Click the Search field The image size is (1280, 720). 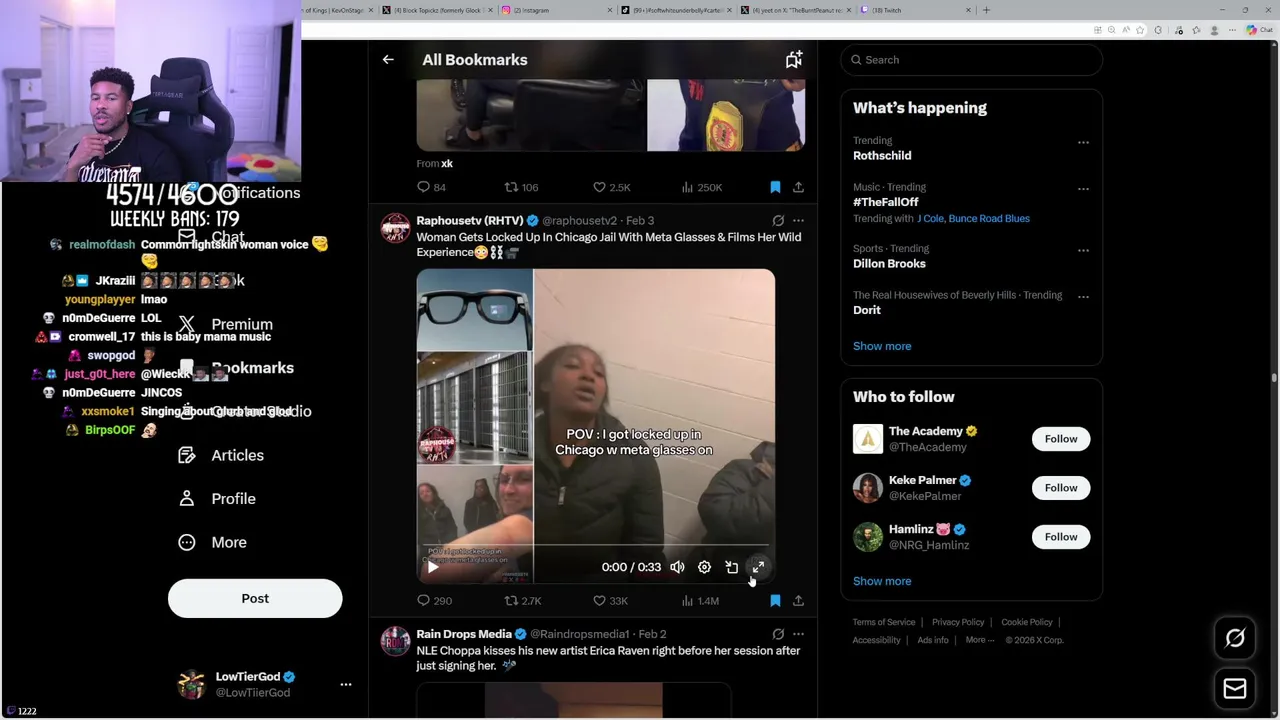(971, 60)
